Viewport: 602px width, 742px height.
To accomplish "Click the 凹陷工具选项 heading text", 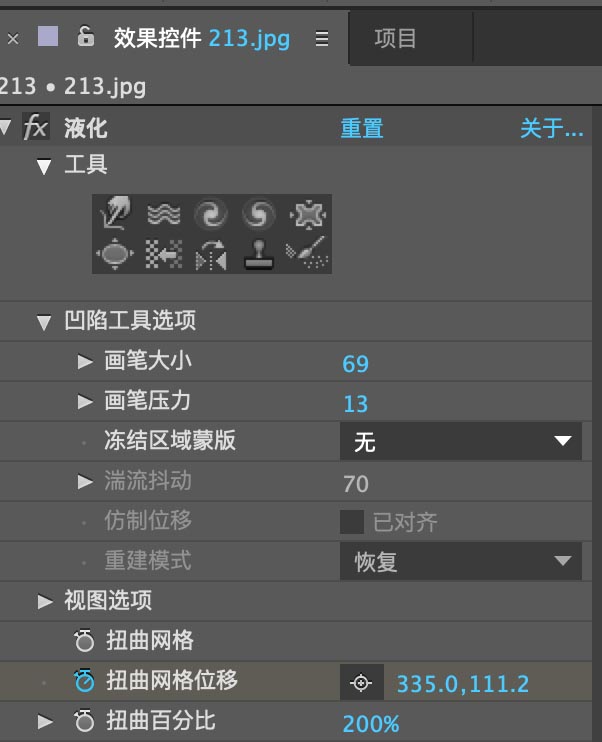I will point(130,320).
